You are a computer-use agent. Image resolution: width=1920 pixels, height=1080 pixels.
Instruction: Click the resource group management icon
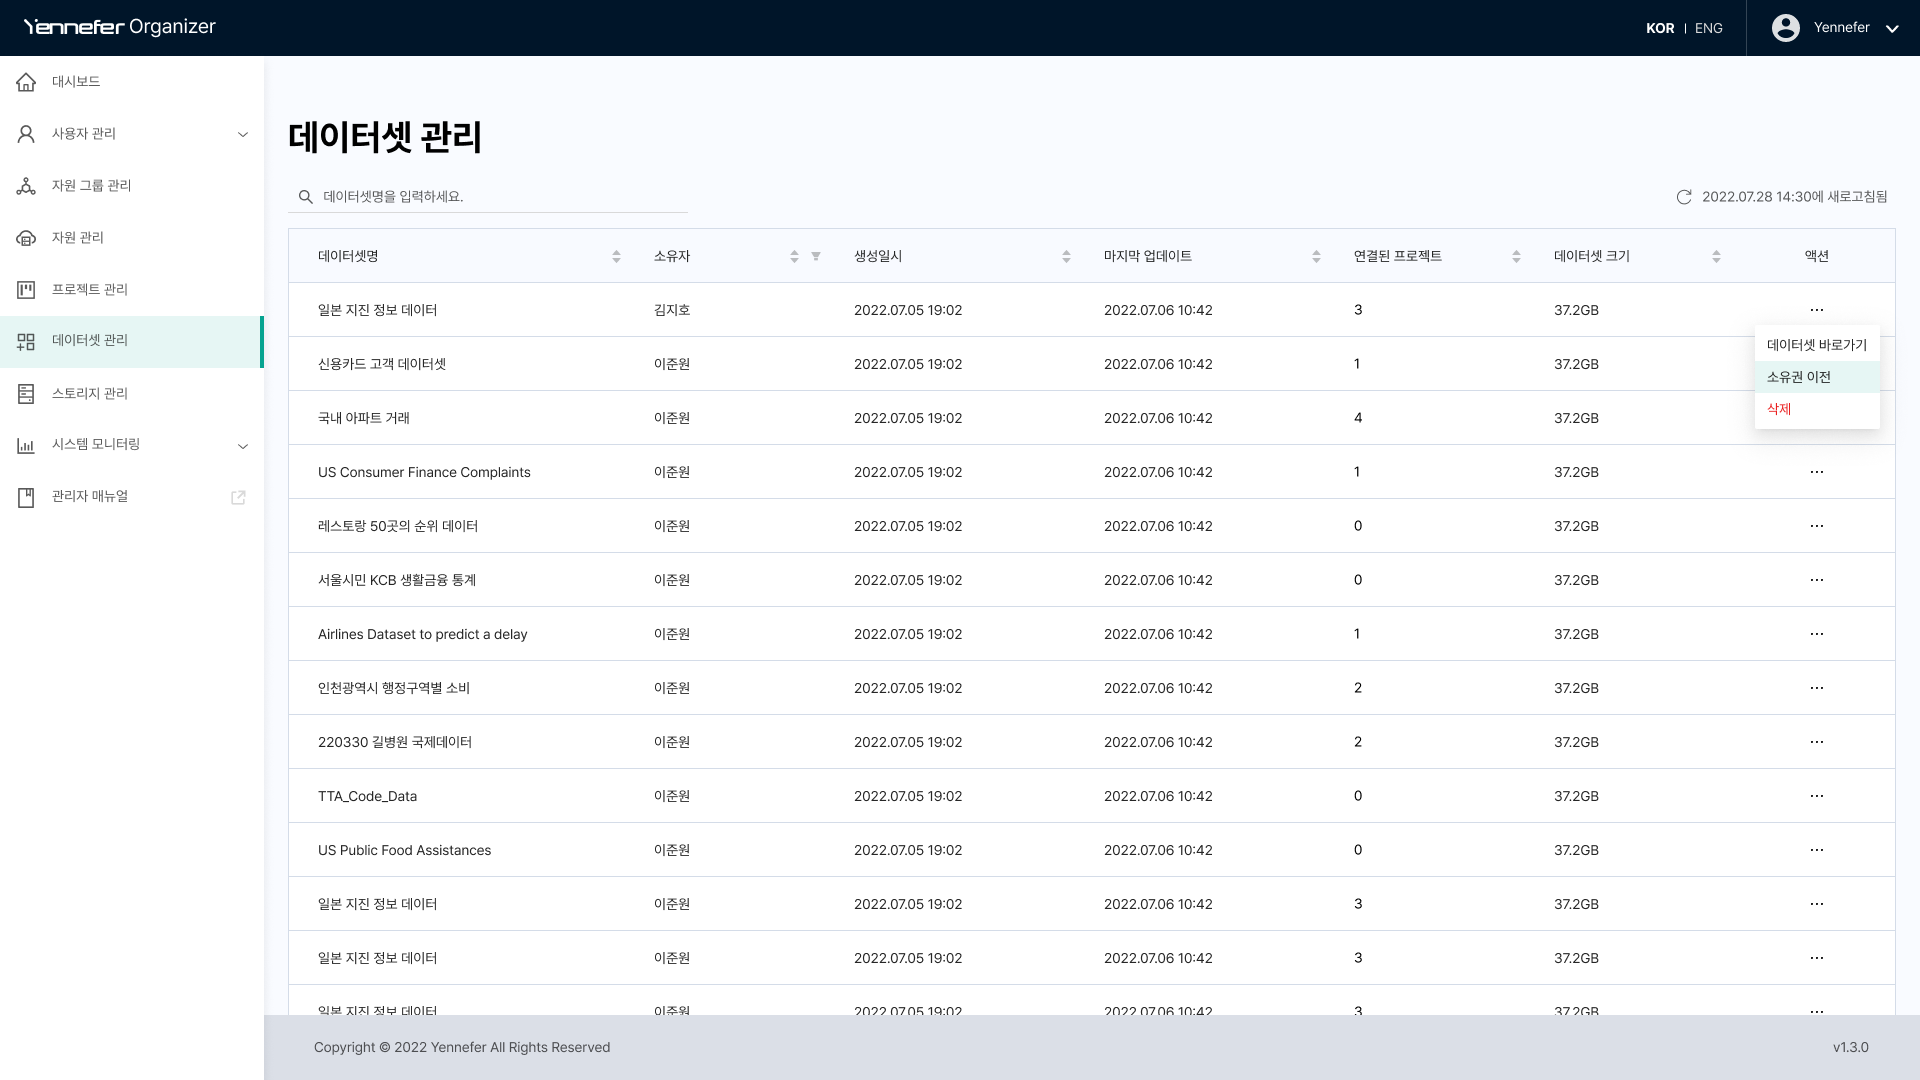point(27,186)
